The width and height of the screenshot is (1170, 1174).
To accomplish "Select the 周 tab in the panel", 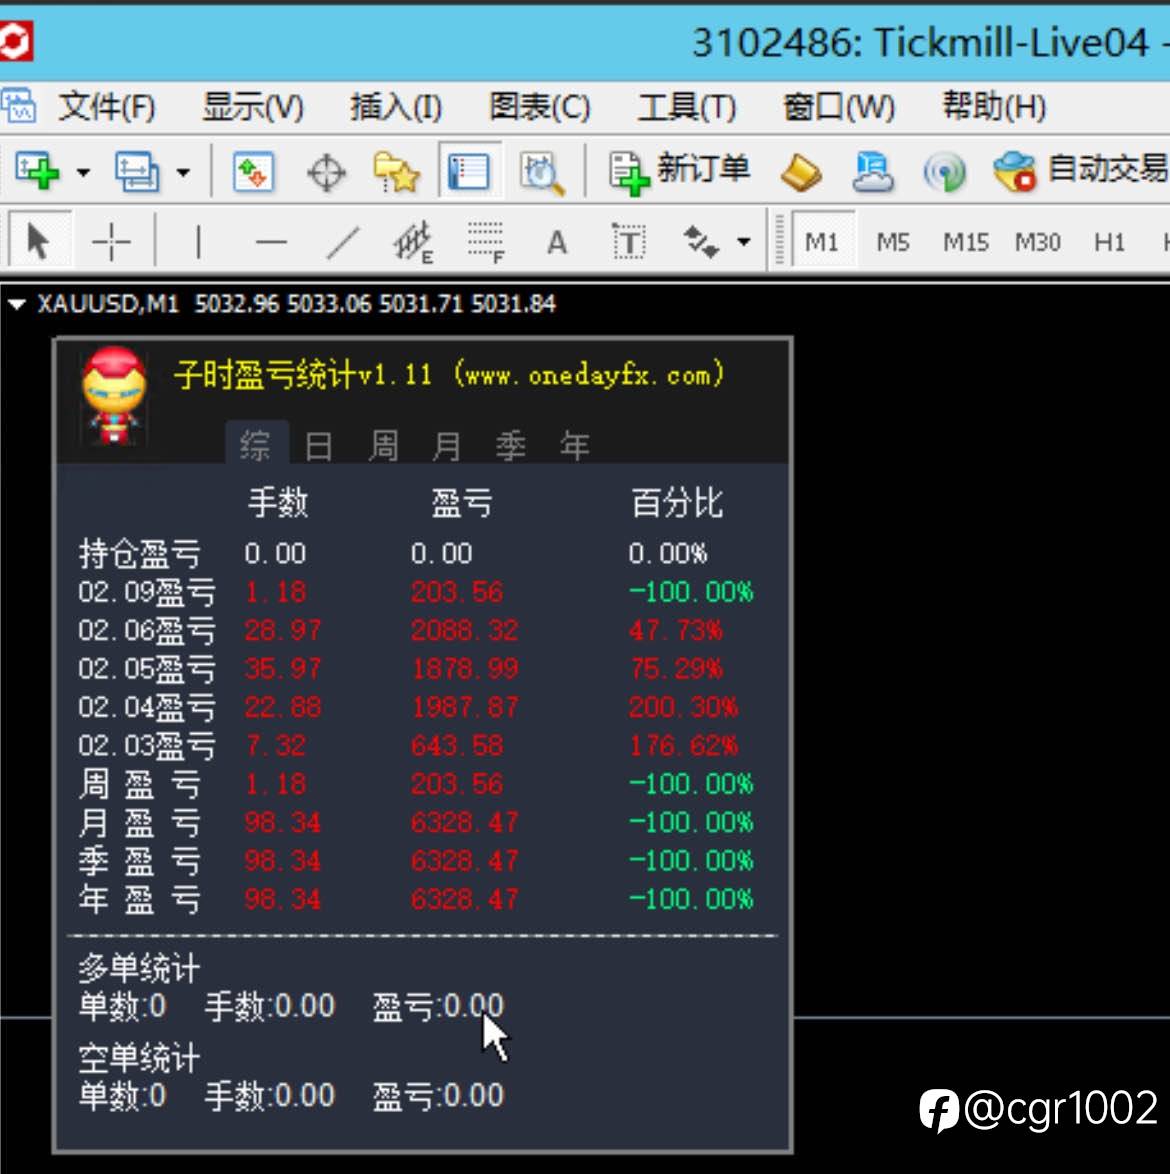I will (383, 446).
